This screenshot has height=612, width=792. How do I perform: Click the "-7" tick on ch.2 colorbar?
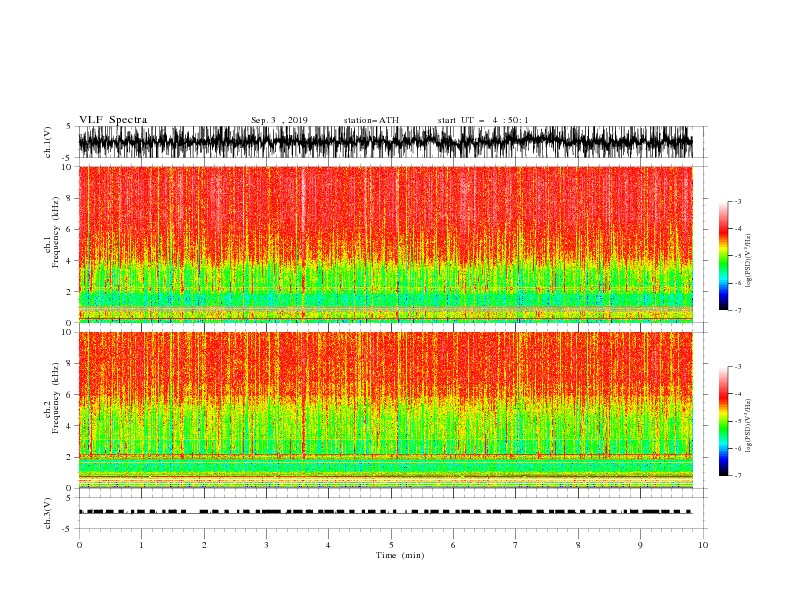pos(738,476)
